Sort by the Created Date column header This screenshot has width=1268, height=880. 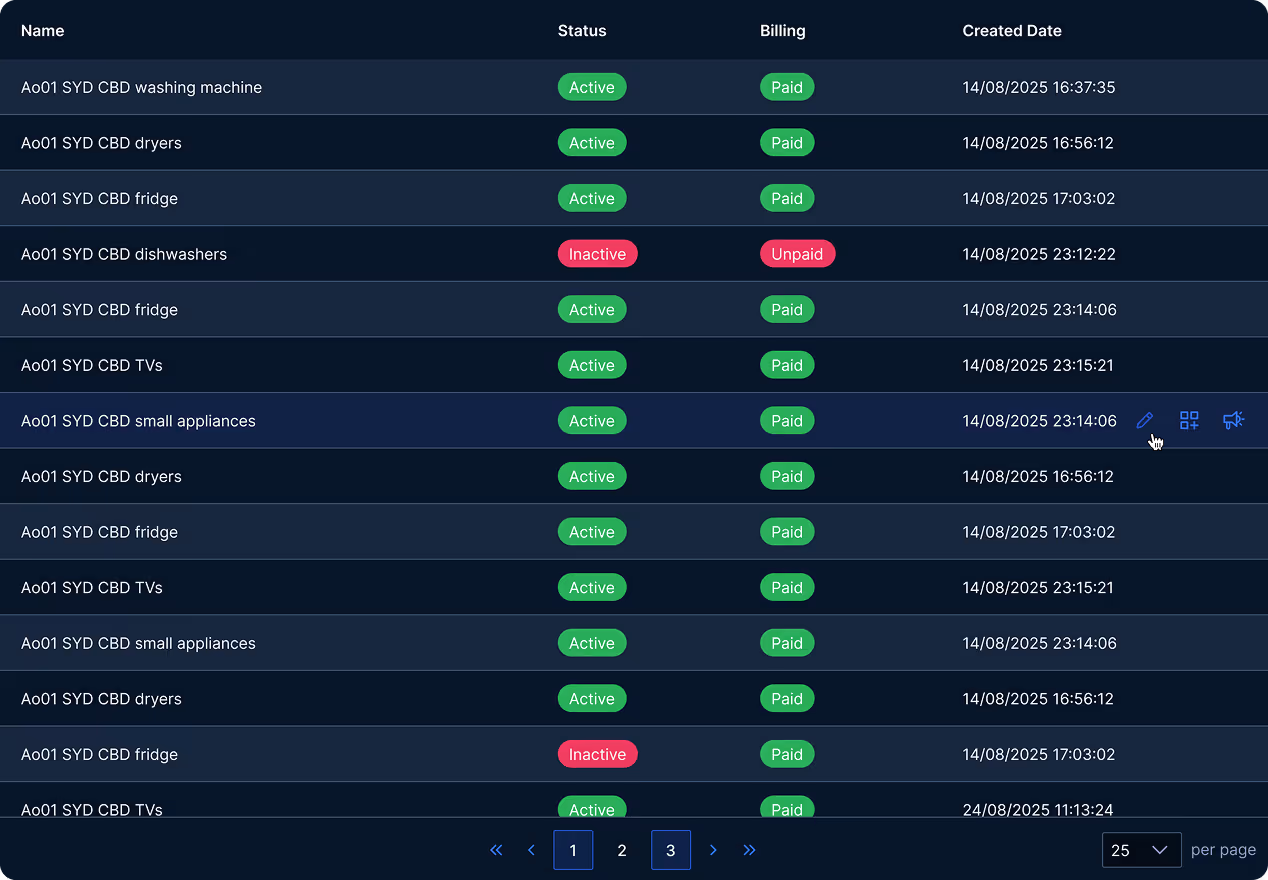pos(1012,30)
